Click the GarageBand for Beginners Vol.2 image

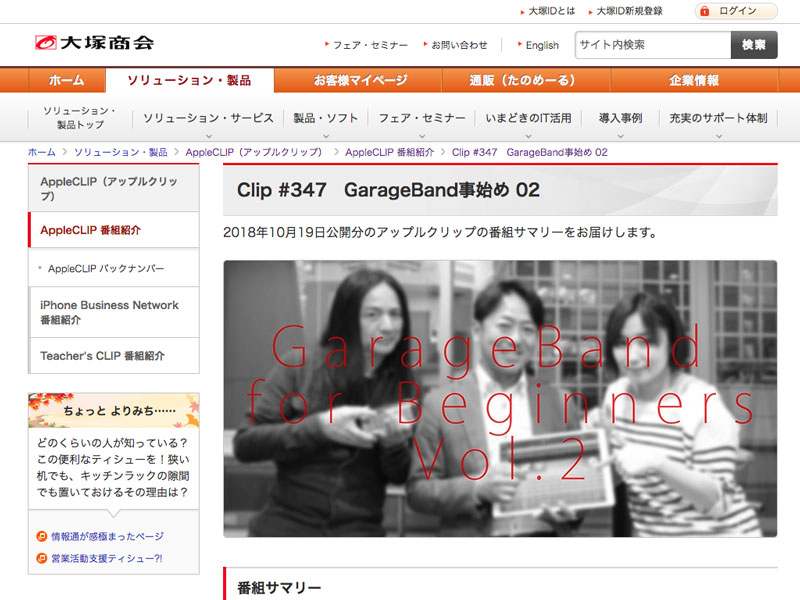500,398
